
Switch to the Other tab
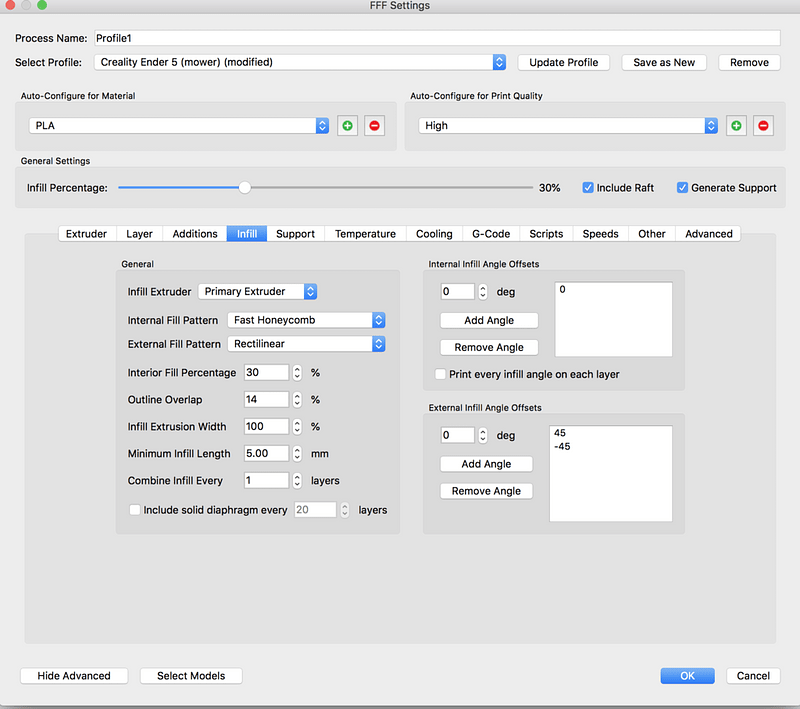click(x=652, y=234)
